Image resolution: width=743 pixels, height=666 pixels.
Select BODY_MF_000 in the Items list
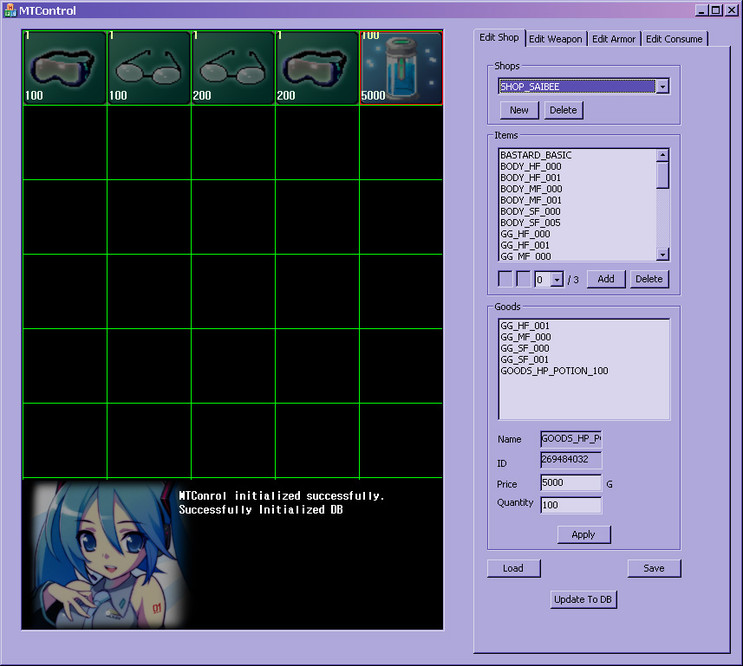(x=530, y=189)
